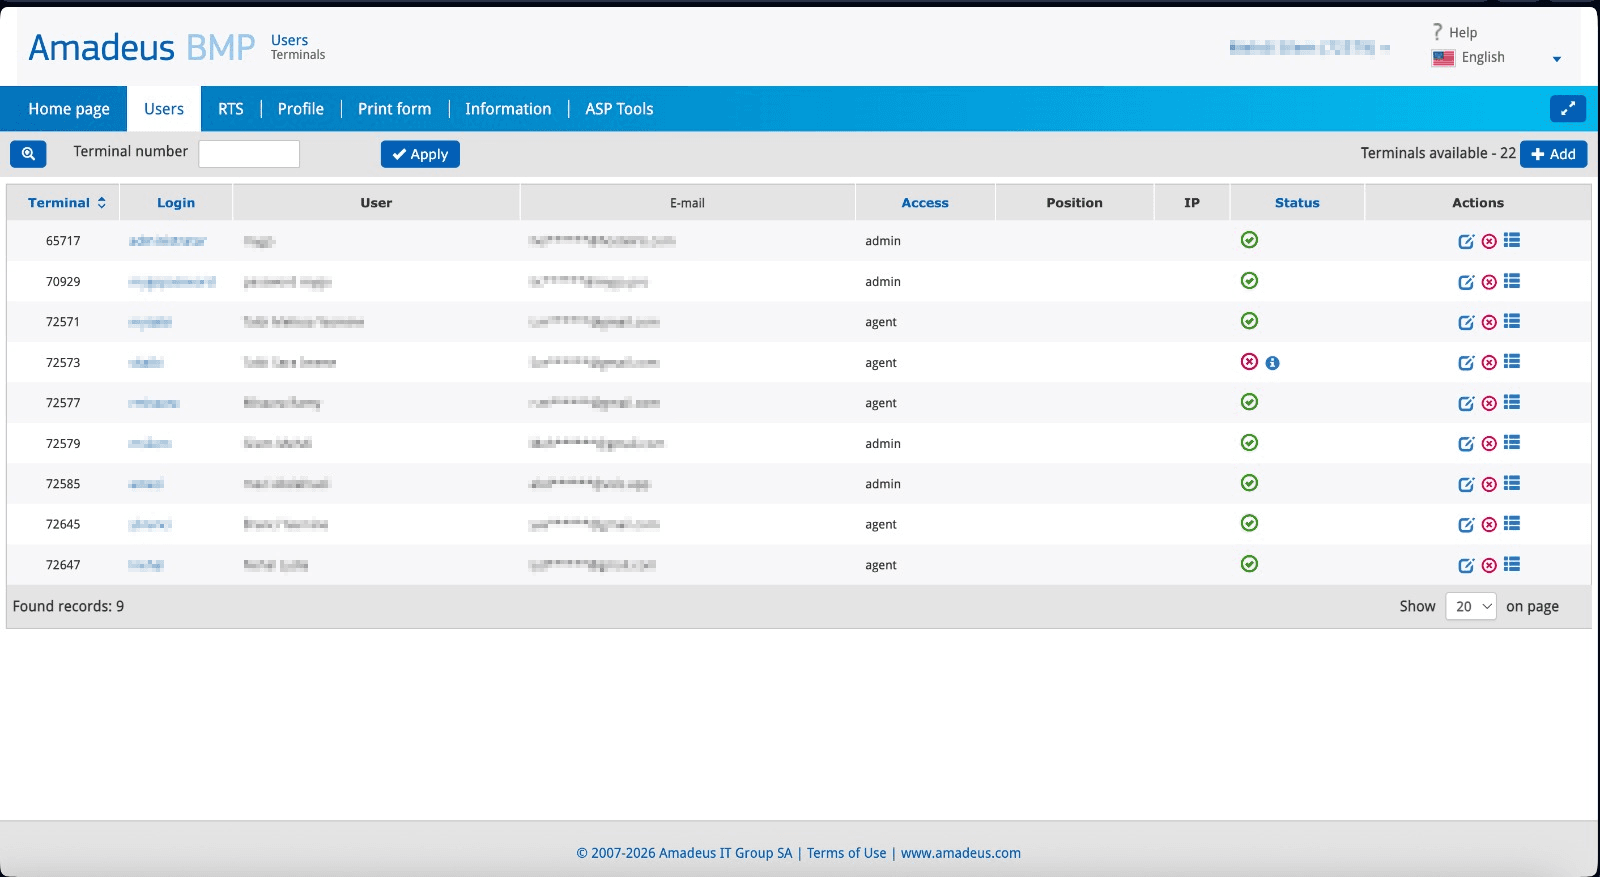Edit the user on terminal 72645
The width and height of the screenshot is (1600, 877).
pos(1466,525)
